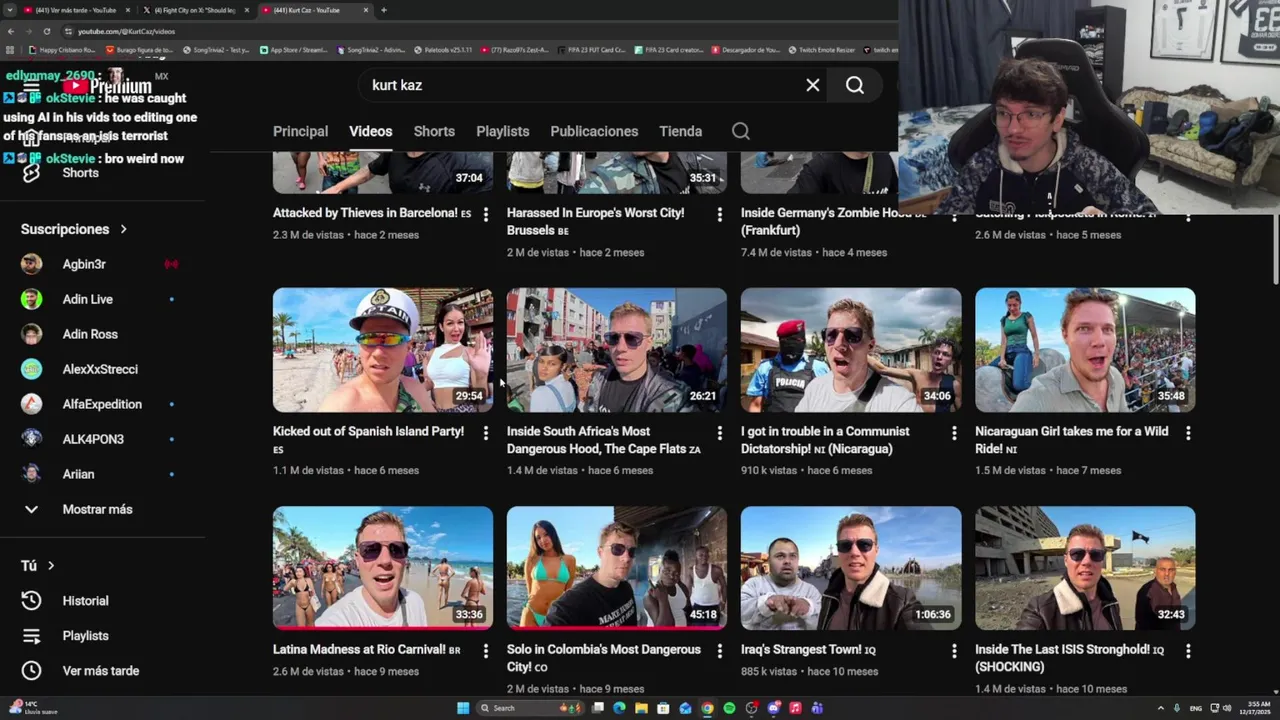This screenshot has height=720, width=1280.
Task: Open the ALK4PON3 subscription channel
Action: (x=93, y=439)
